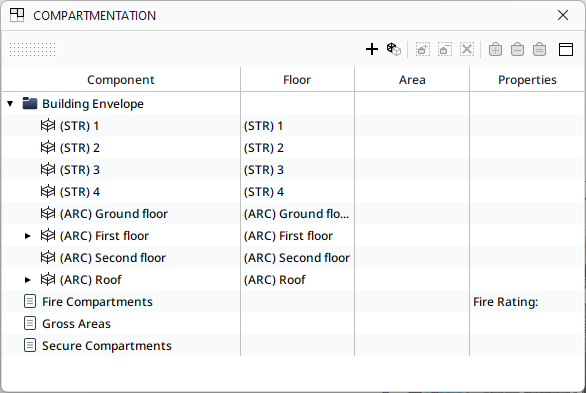Click the (STR) 1 floor icon
The height and width of the screenshot is (393, 586).
(x=48, y=126)
